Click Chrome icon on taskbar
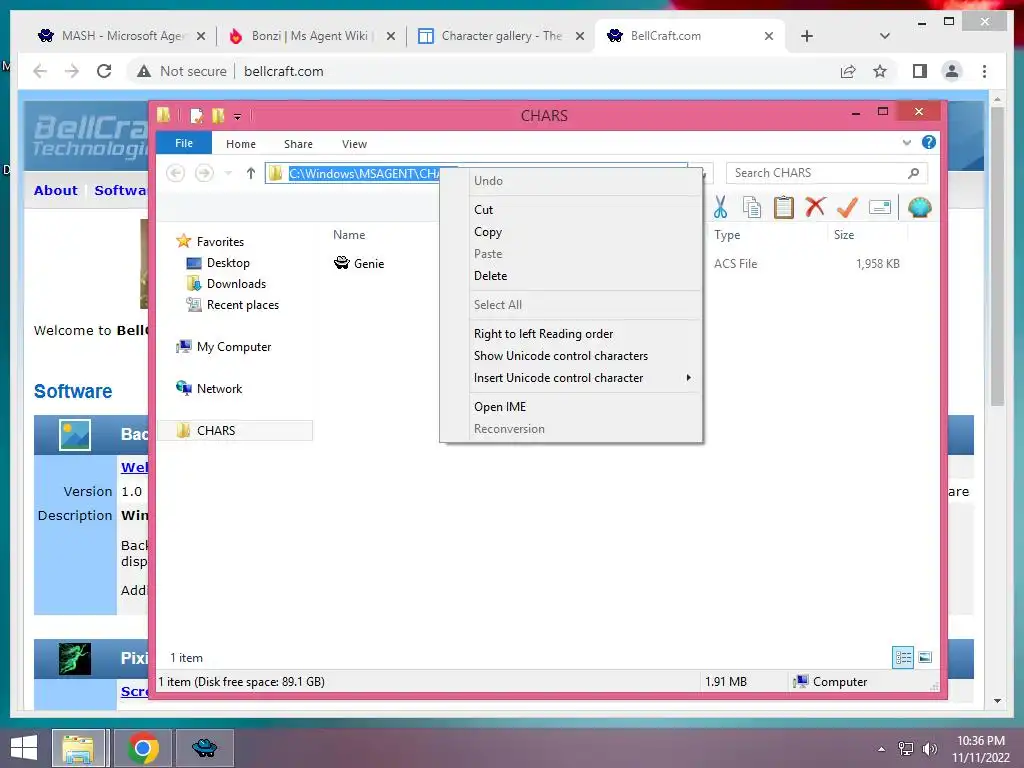This screenshot has width=1024, height=768. click(143, 748)
